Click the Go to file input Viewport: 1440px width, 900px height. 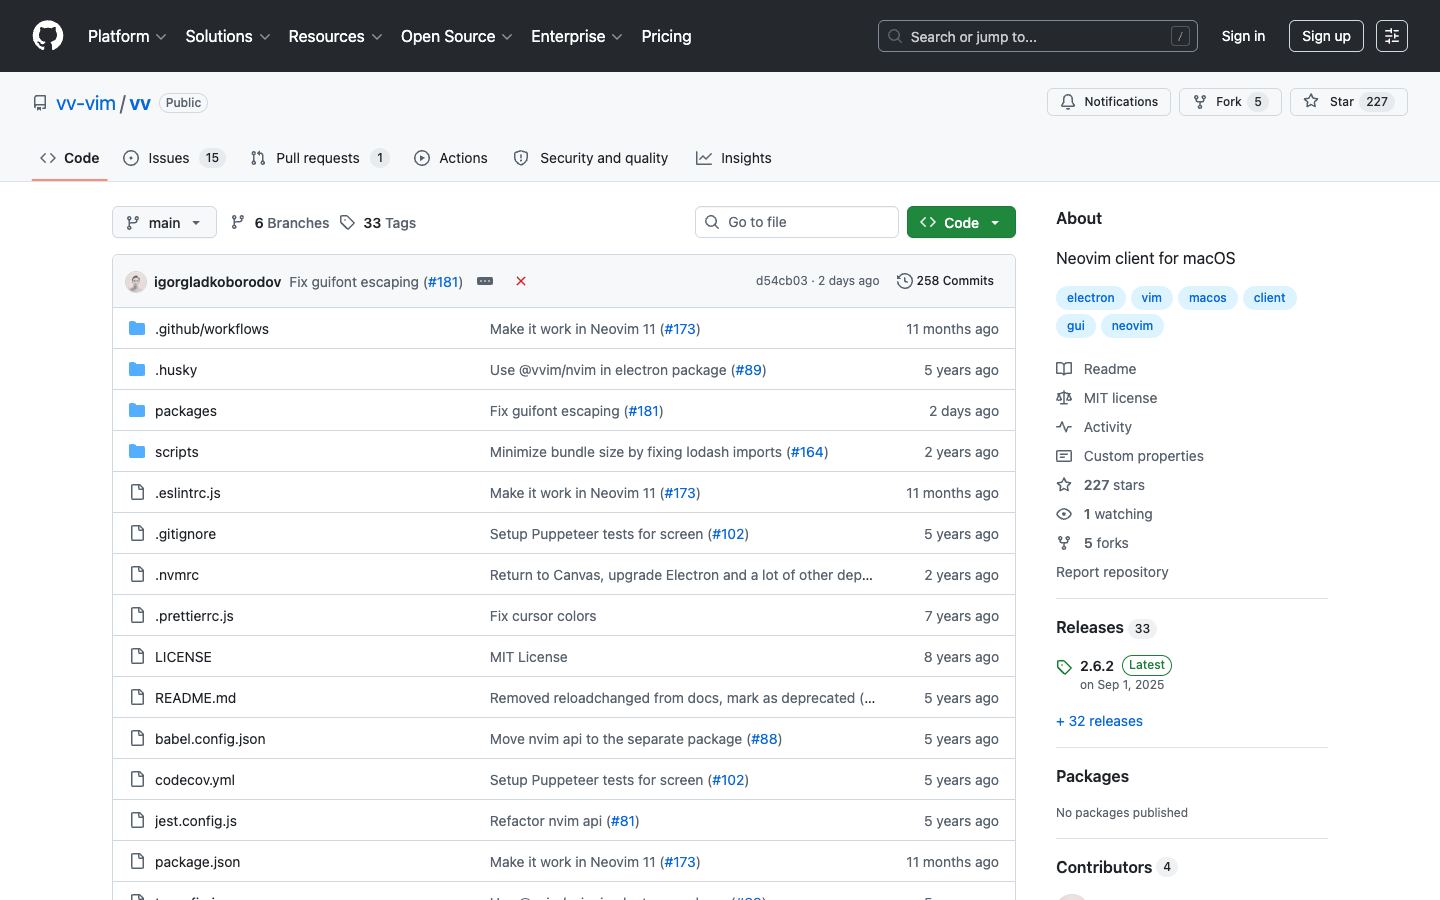(x=797, y=222)
